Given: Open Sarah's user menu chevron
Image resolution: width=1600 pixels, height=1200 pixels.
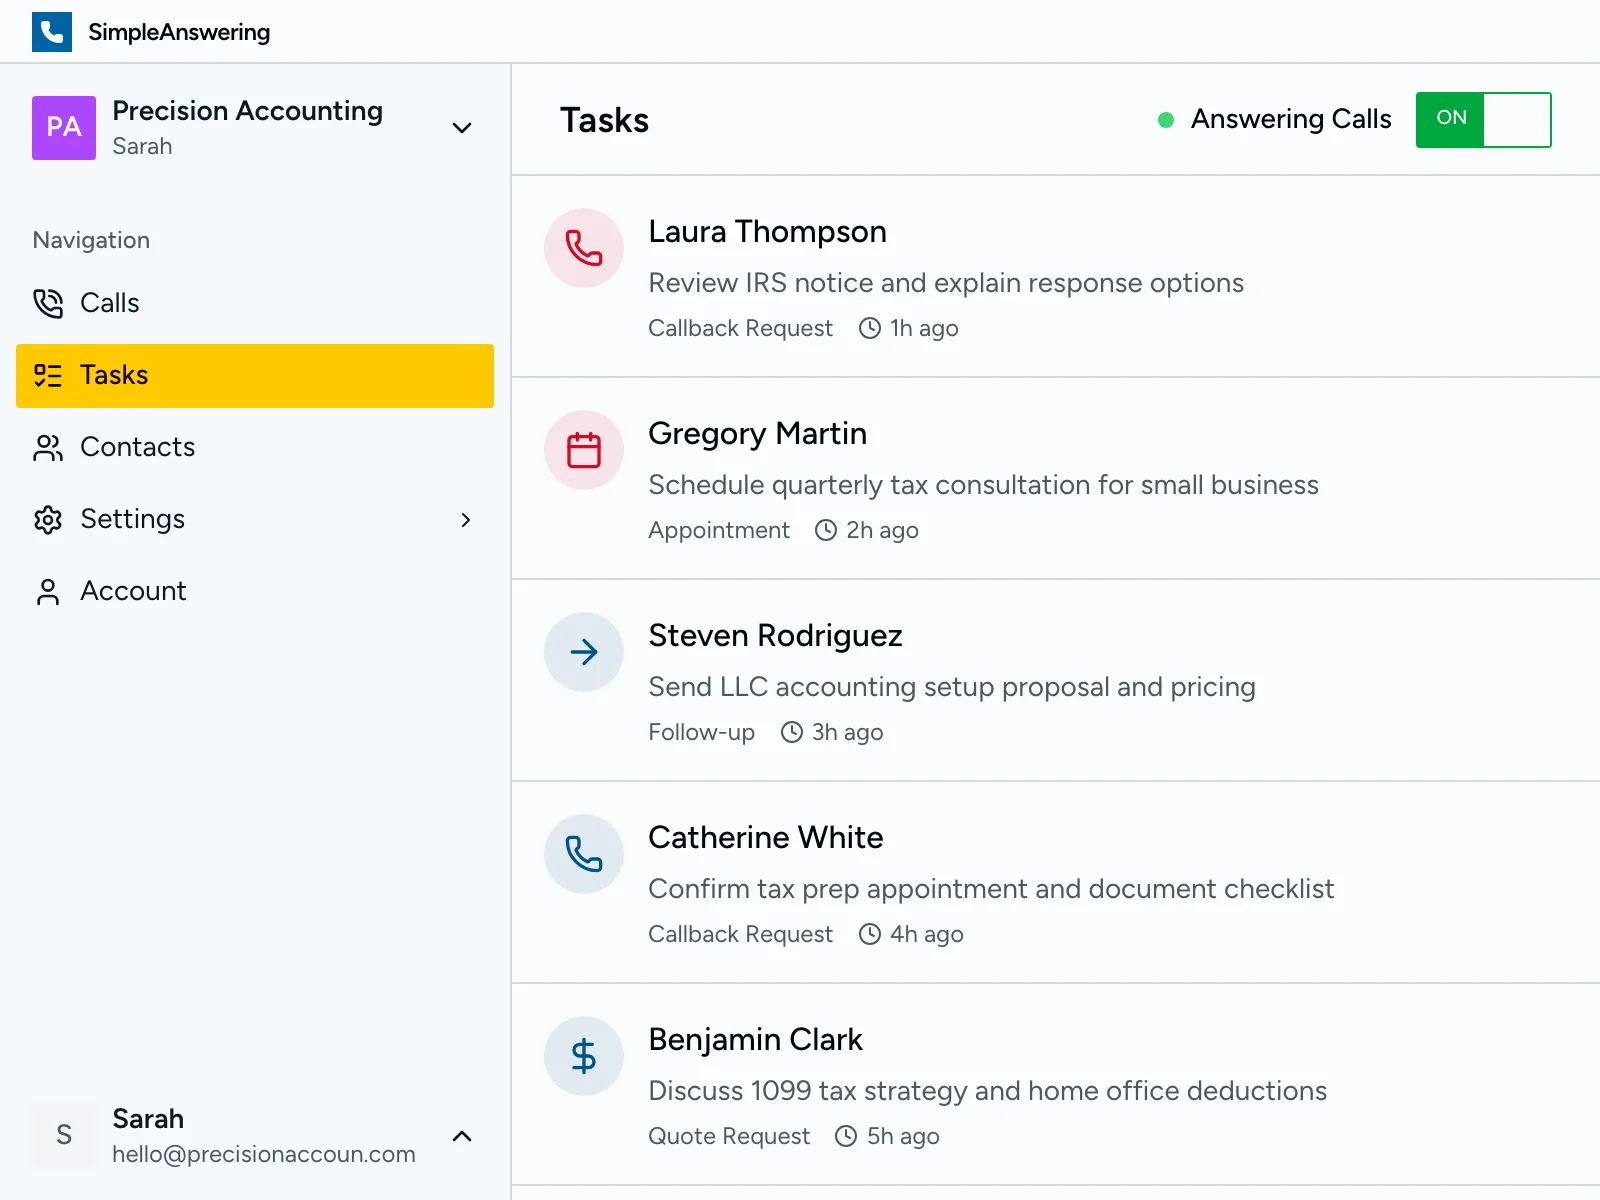Looking at the screenshot, I should click(462, 1136).
